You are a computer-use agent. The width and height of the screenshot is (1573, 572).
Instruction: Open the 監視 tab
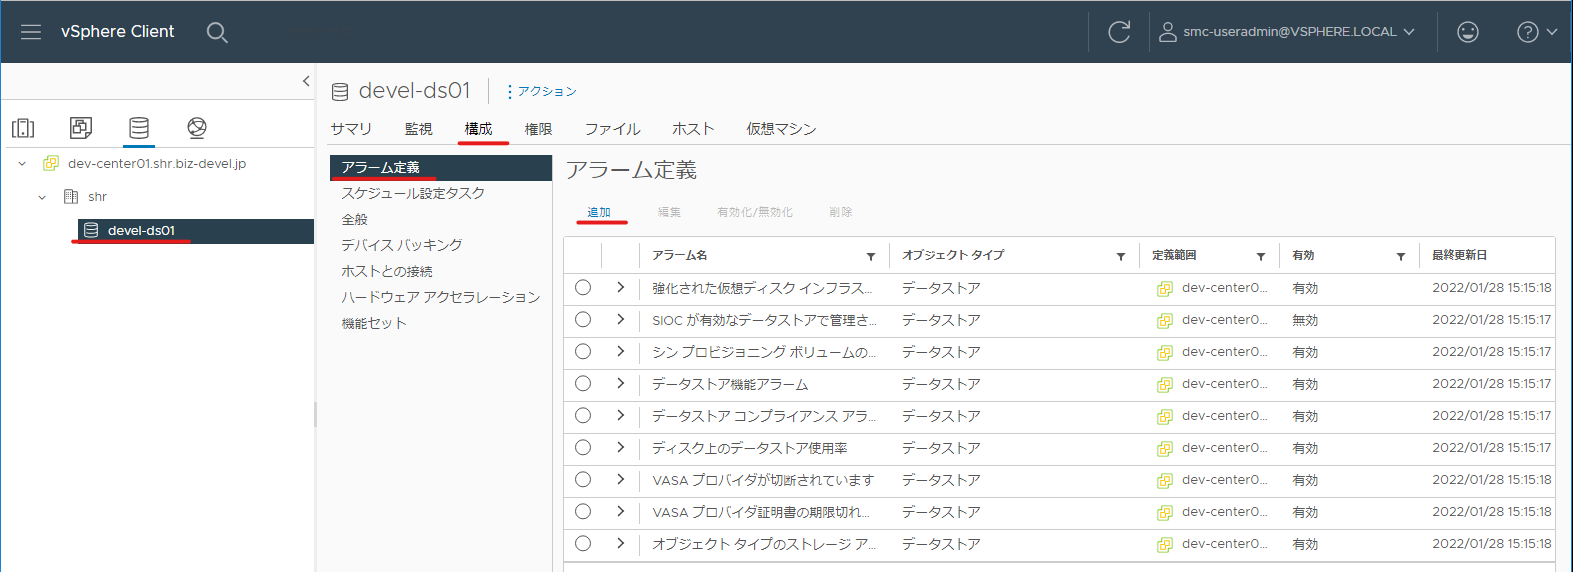click(x=418, y=129)
